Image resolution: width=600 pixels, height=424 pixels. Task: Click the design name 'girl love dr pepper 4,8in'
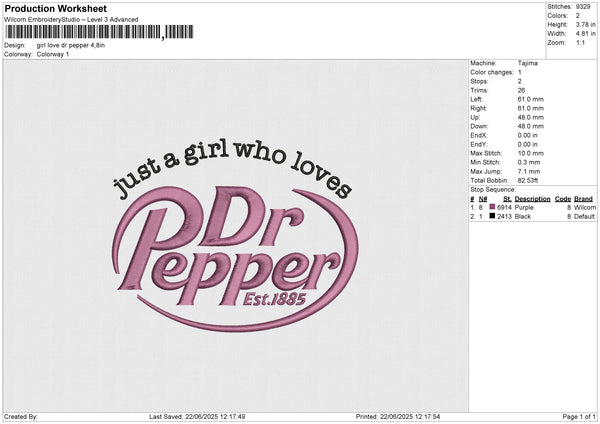tap(71, 45)
